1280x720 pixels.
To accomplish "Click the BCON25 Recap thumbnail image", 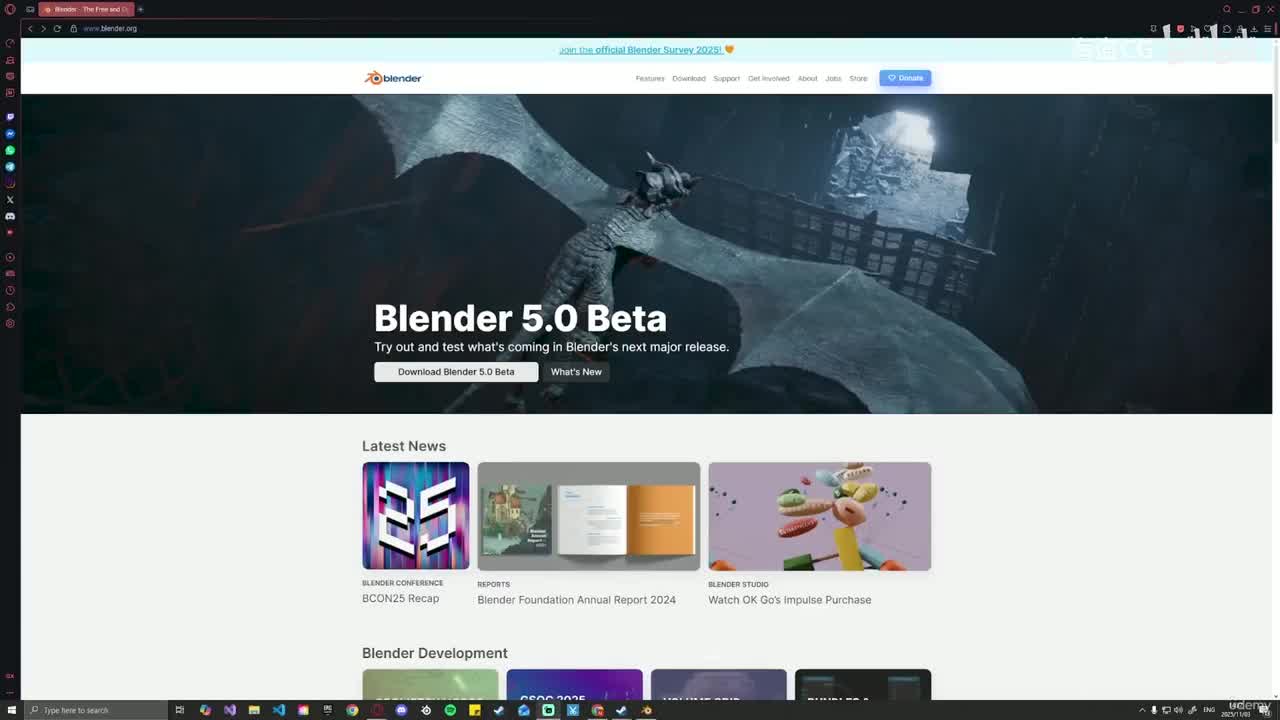I will [416, 516].
